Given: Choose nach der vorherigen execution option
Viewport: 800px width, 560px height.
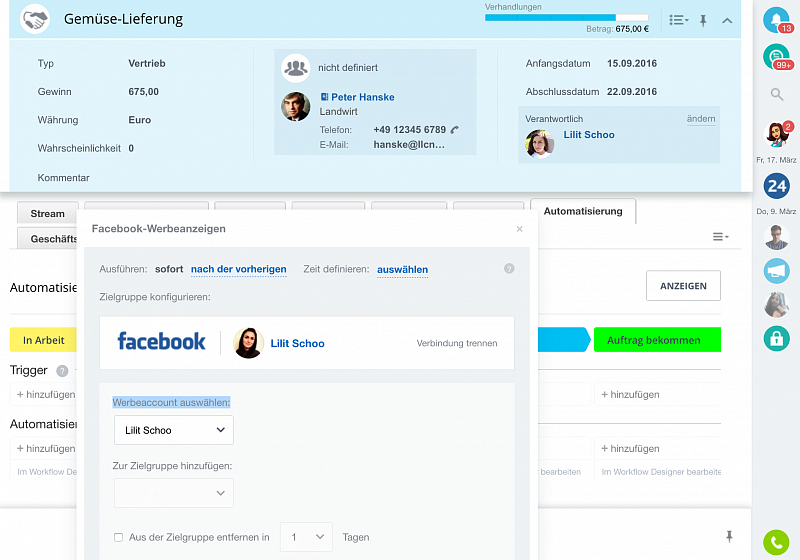Looking at the screenshot, I should 238,269.
